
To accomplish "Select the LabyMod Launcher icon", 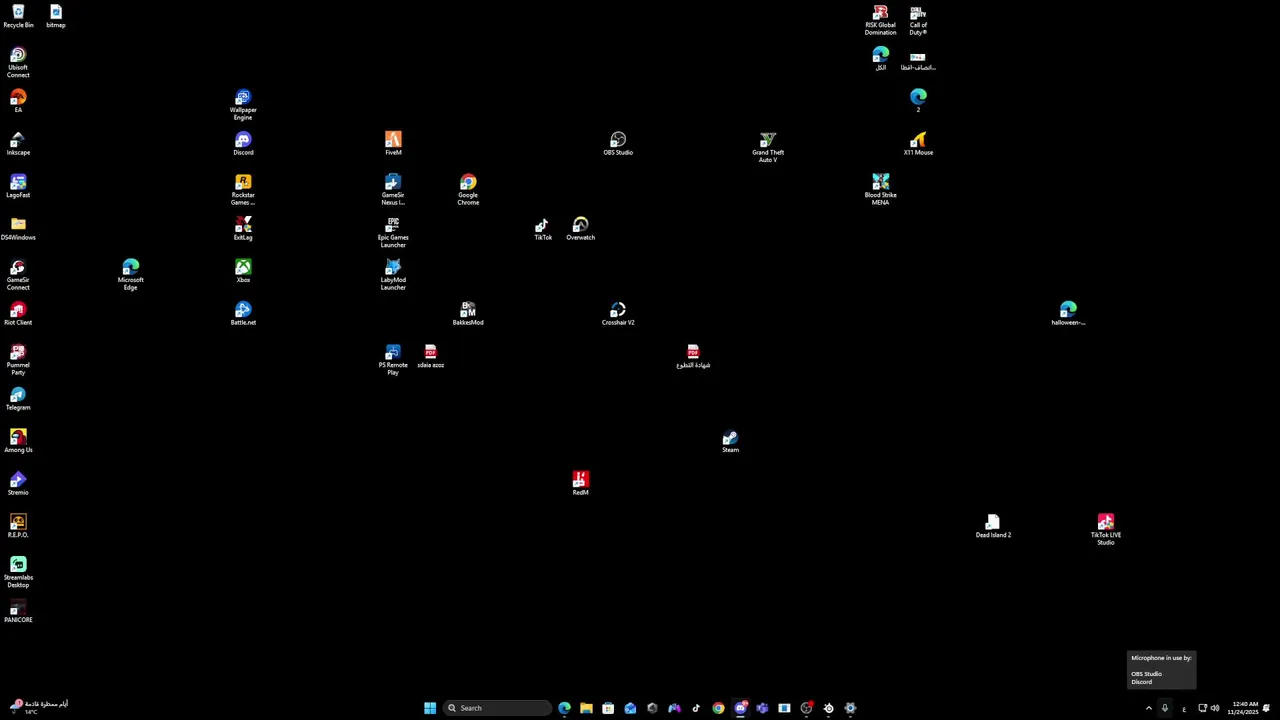I will [x=393, y=275].
